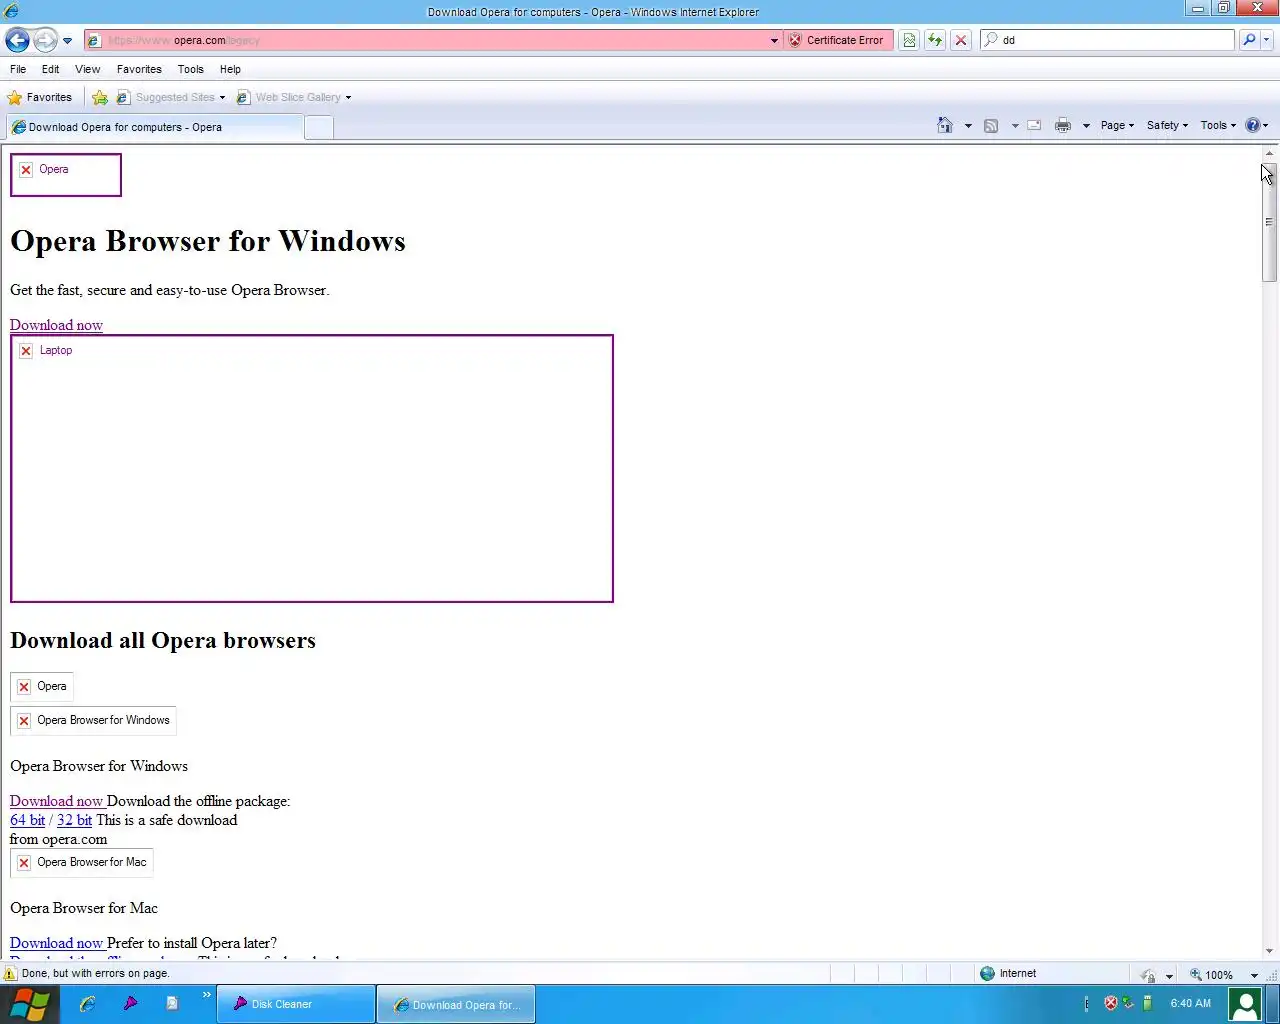
Task: Click the Add to Favorites Bar icon
Action: (100, 97)
